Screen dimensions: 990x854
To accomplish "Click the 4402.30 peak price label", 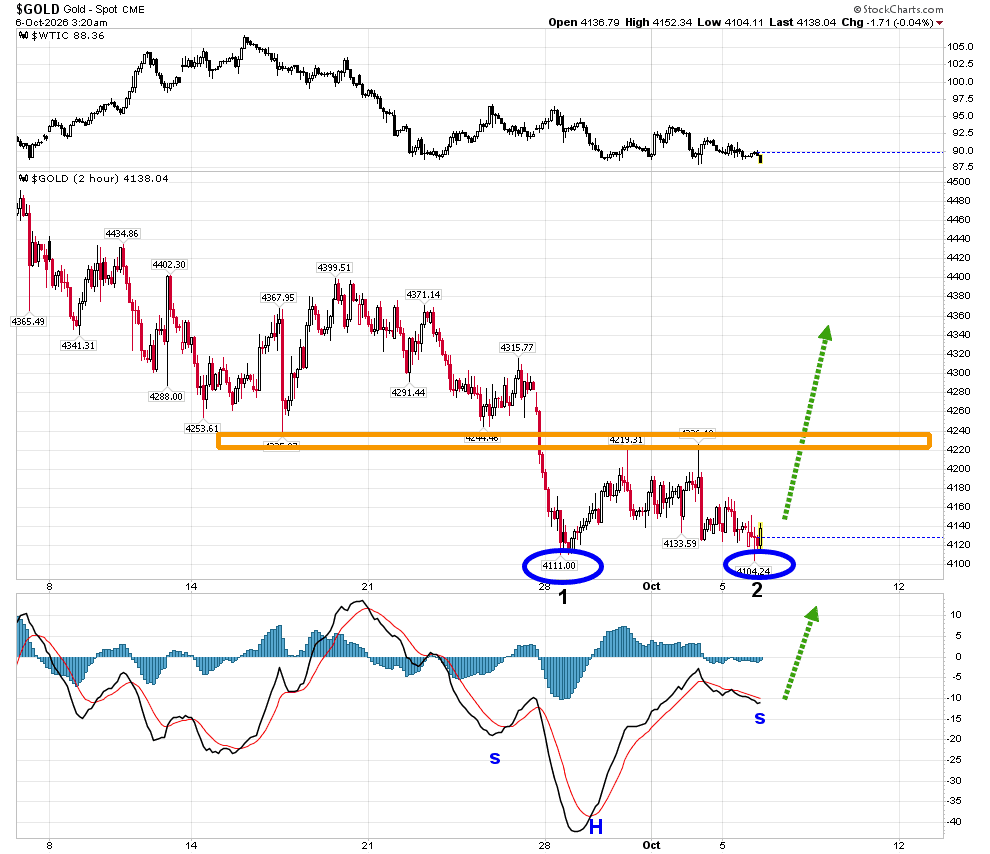I will (x=169, y=264).
